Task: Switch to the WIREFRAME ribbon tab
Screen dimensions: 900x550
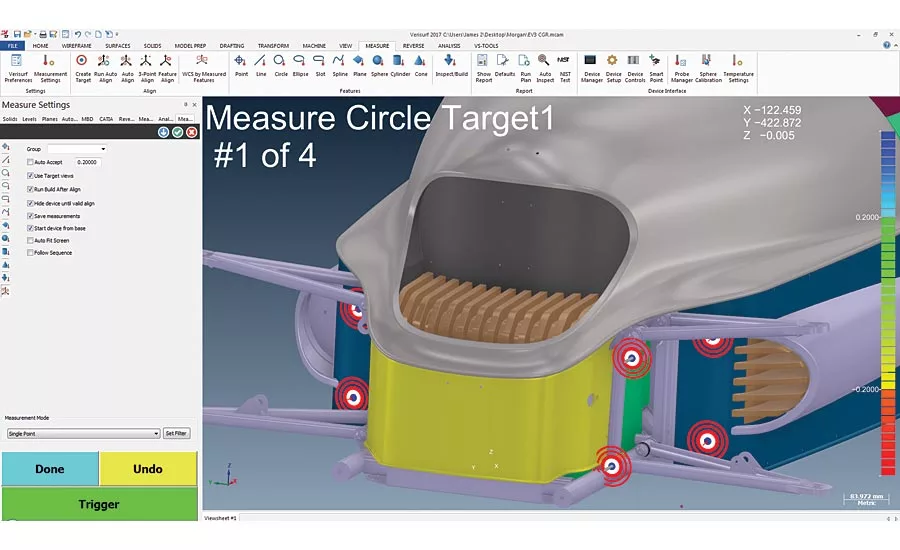Action: pyautogui.click(x=76, y=45)
